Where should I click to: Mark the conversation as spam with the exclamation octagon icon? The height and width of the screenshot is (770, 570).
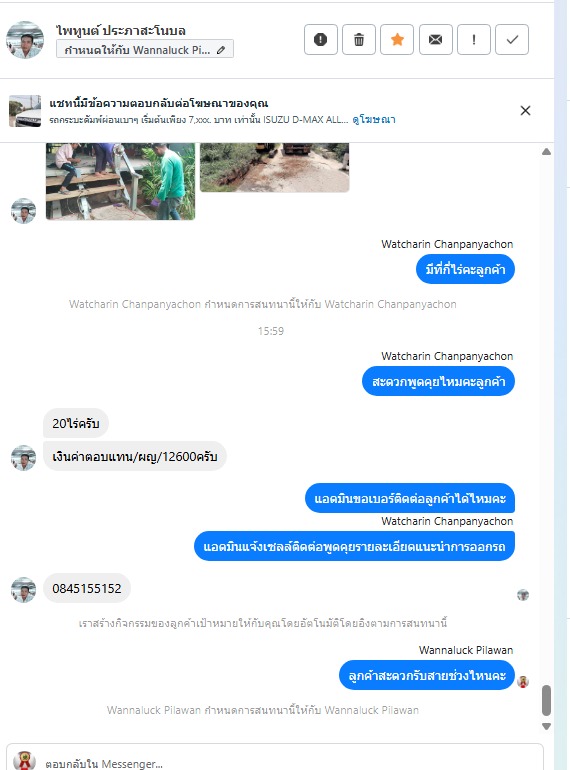click(x=321, y=39)
